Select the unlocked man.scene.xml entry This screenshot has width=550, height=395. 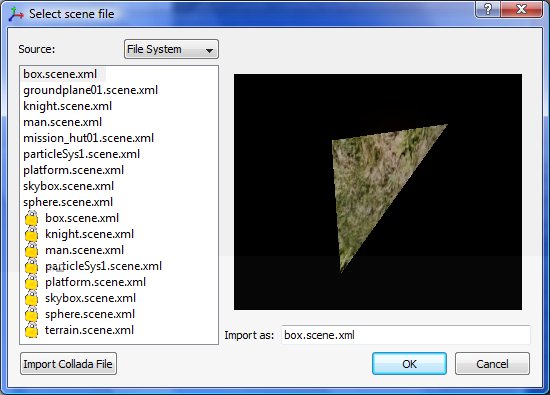pyautogui.click(x=62, y=122)
